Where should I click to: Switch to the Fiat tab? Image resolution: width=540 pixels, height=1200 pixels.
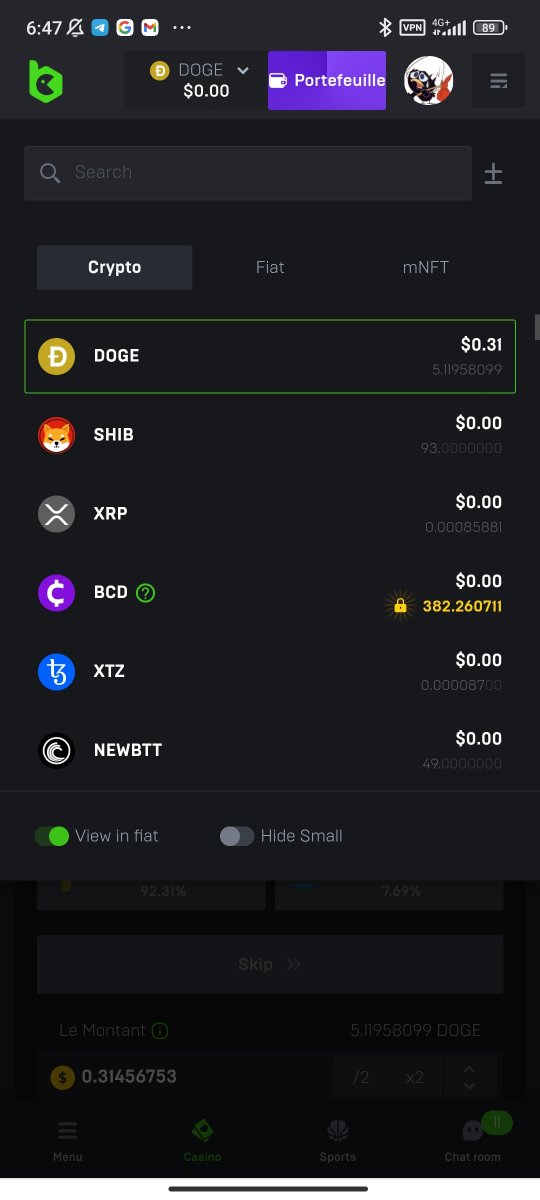tap(270, 267)
